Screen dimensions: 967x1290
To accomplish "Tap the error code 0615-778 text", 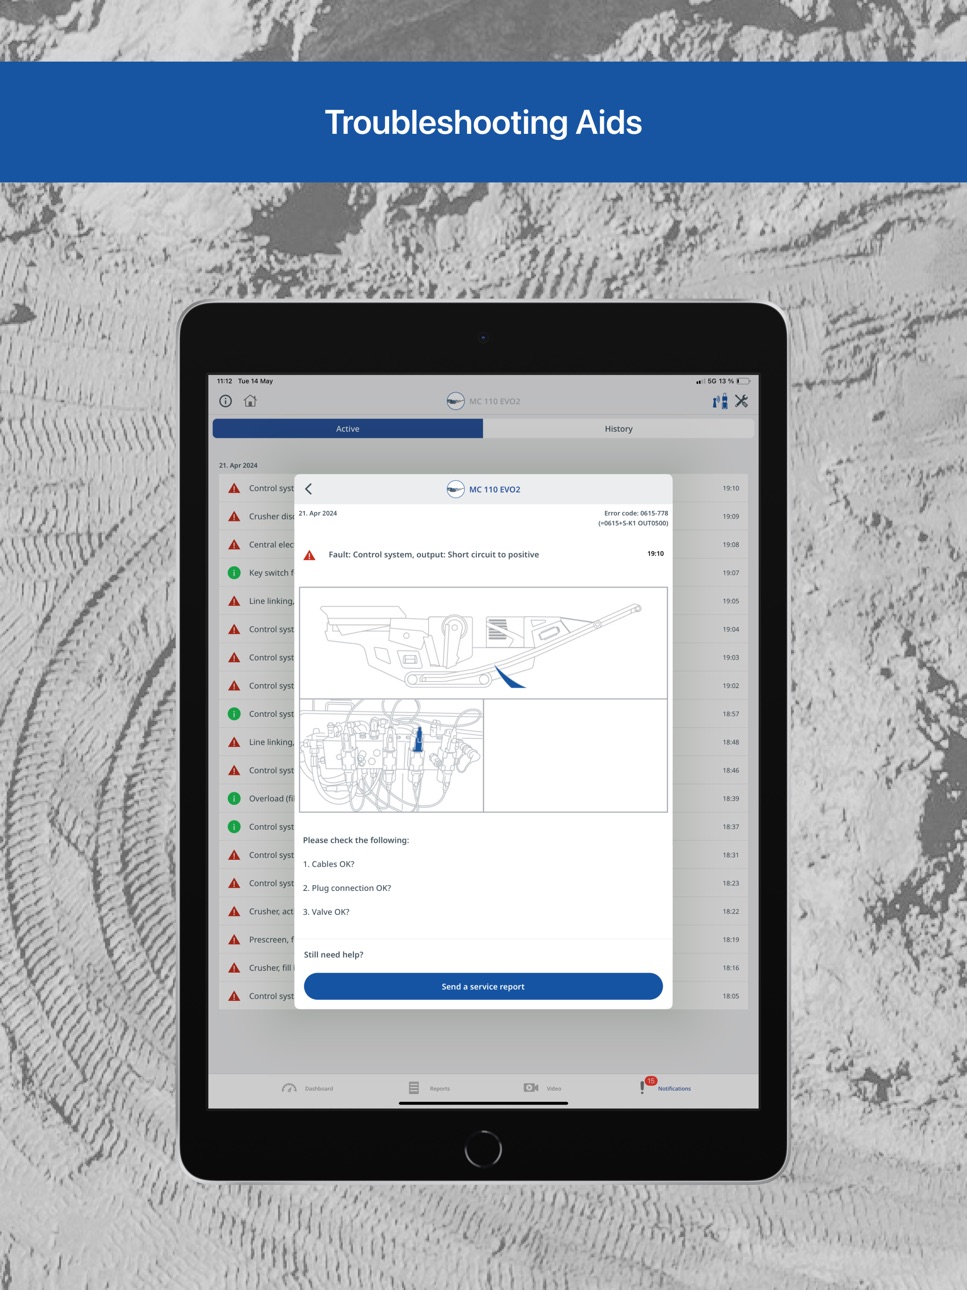I will click(x=636, y=513).
